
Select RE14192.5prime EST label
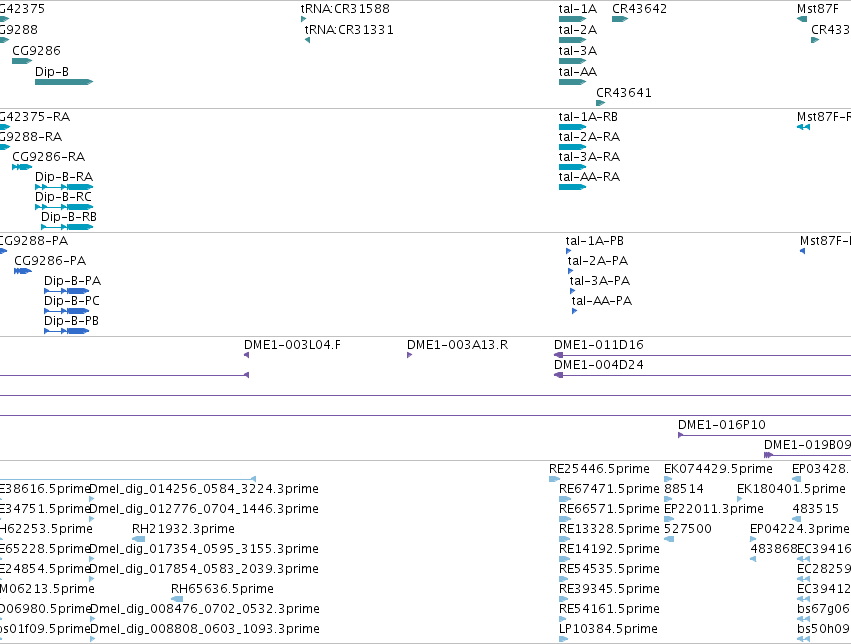pos(609,549)
